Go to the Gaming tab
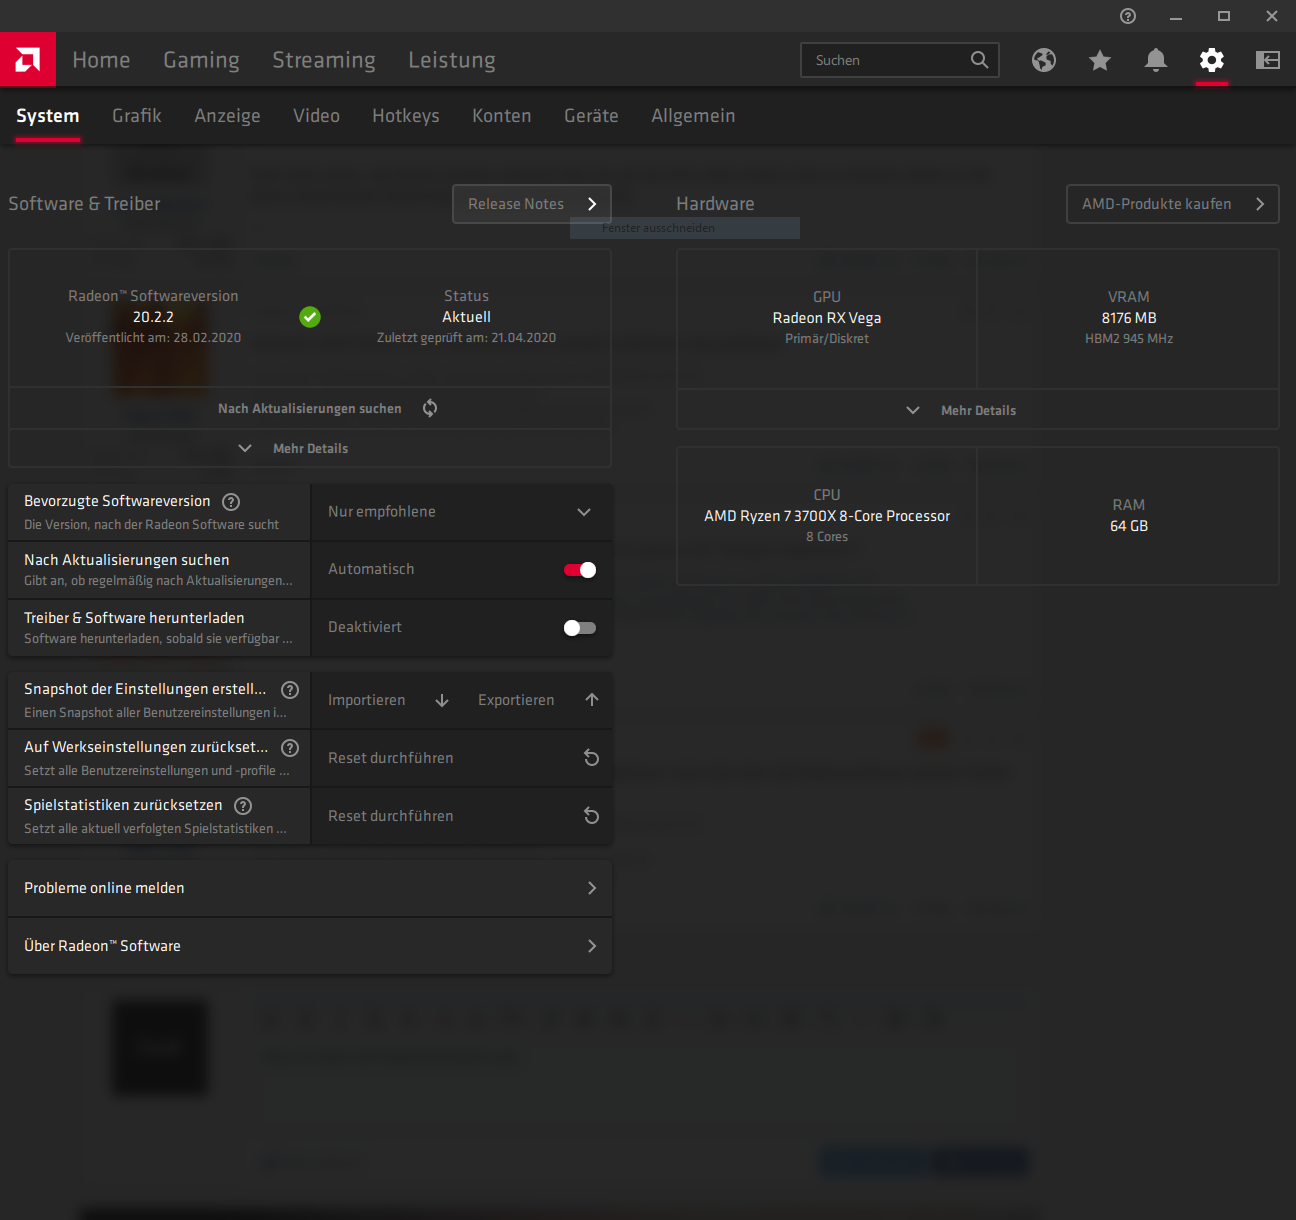The image size is (1296, 1220). point(201,60)
